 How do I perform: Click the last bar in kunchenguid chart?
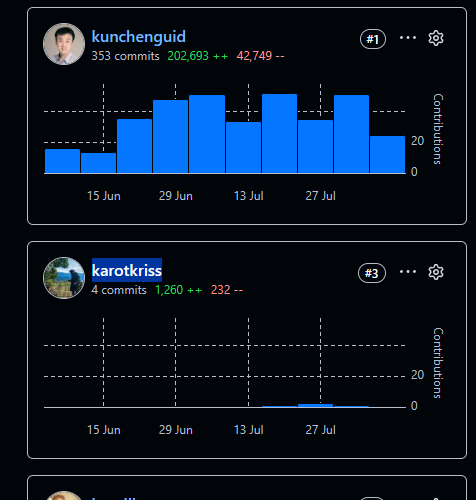[x=387, y=154]
